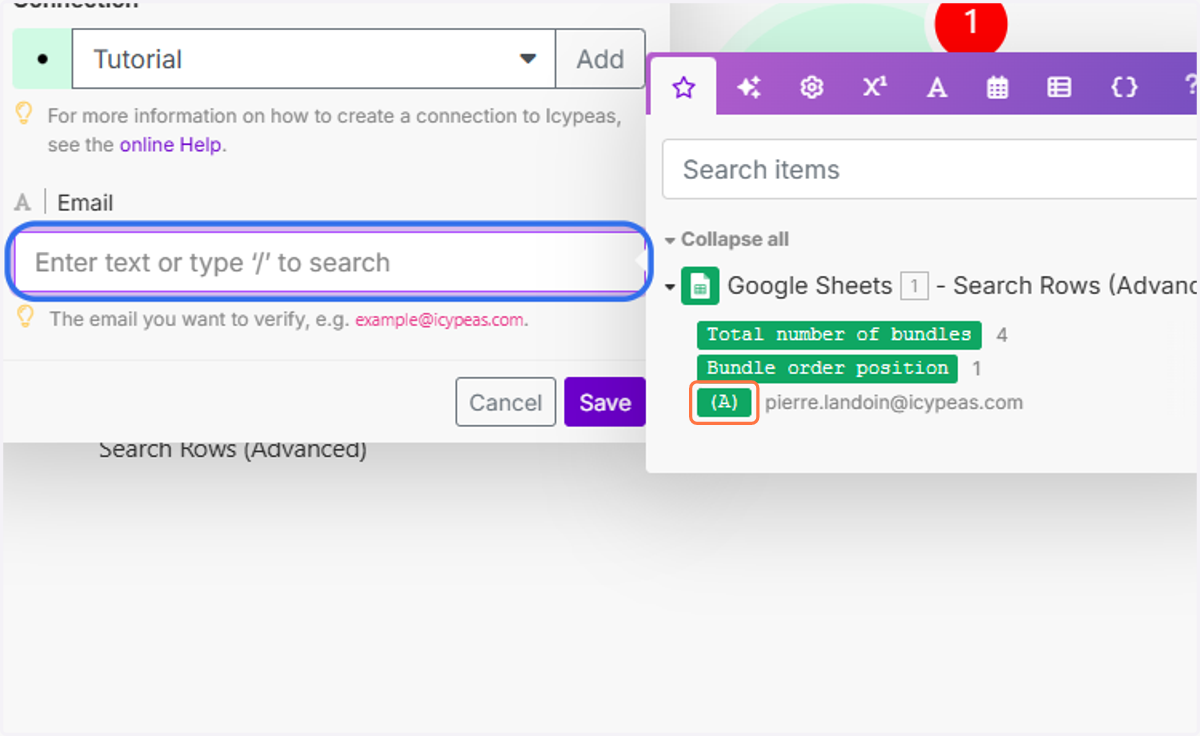
Task: Click the Cancel button
Action: tap(505, 402)
